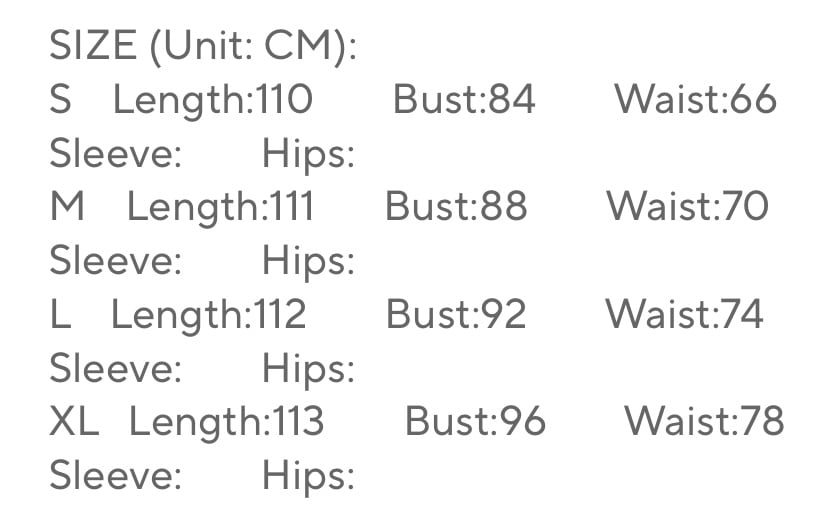837x512 pixels.
Task: Click the "SIZE (Unit: CM):" heading text
Action: point(203,46)
